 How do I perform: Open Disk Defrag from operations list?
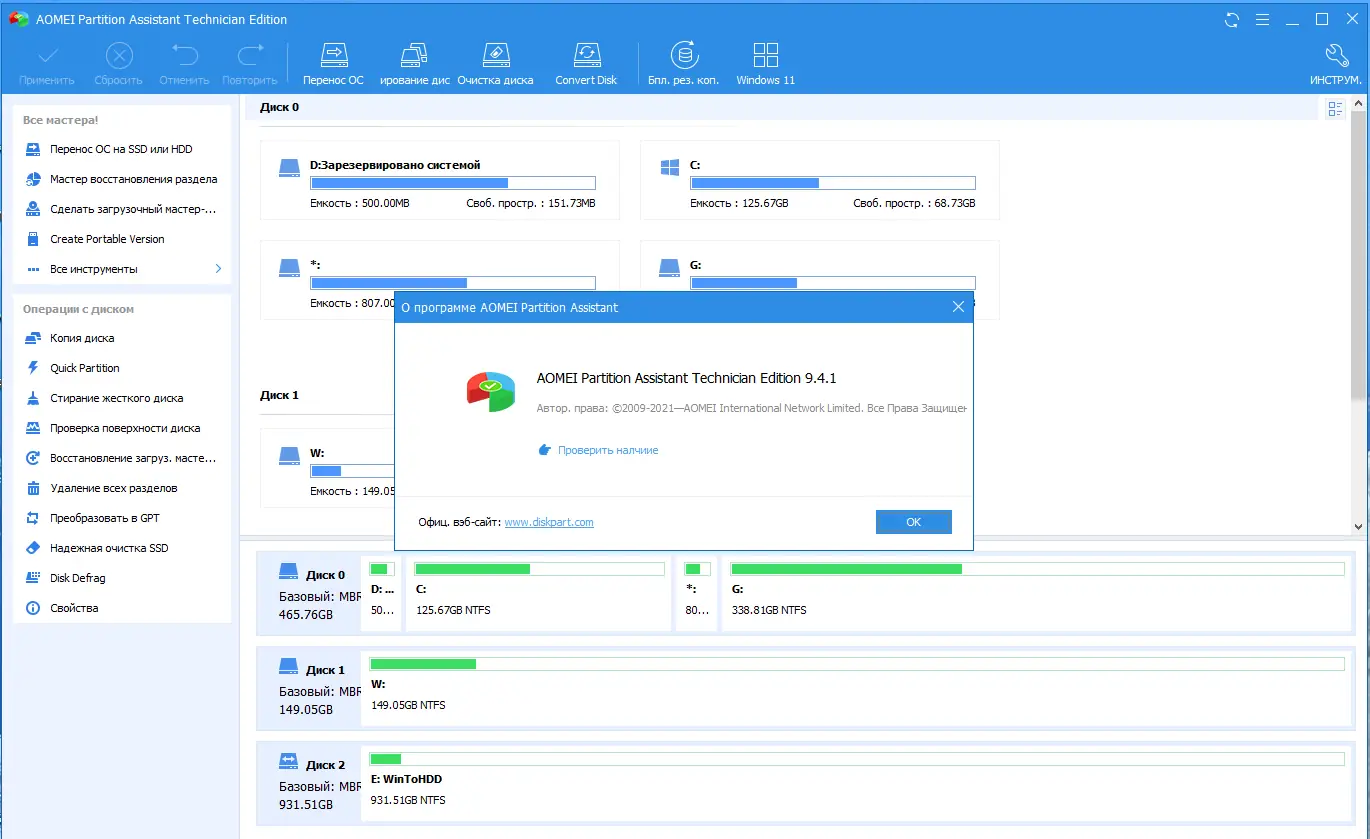pos(78,577)
